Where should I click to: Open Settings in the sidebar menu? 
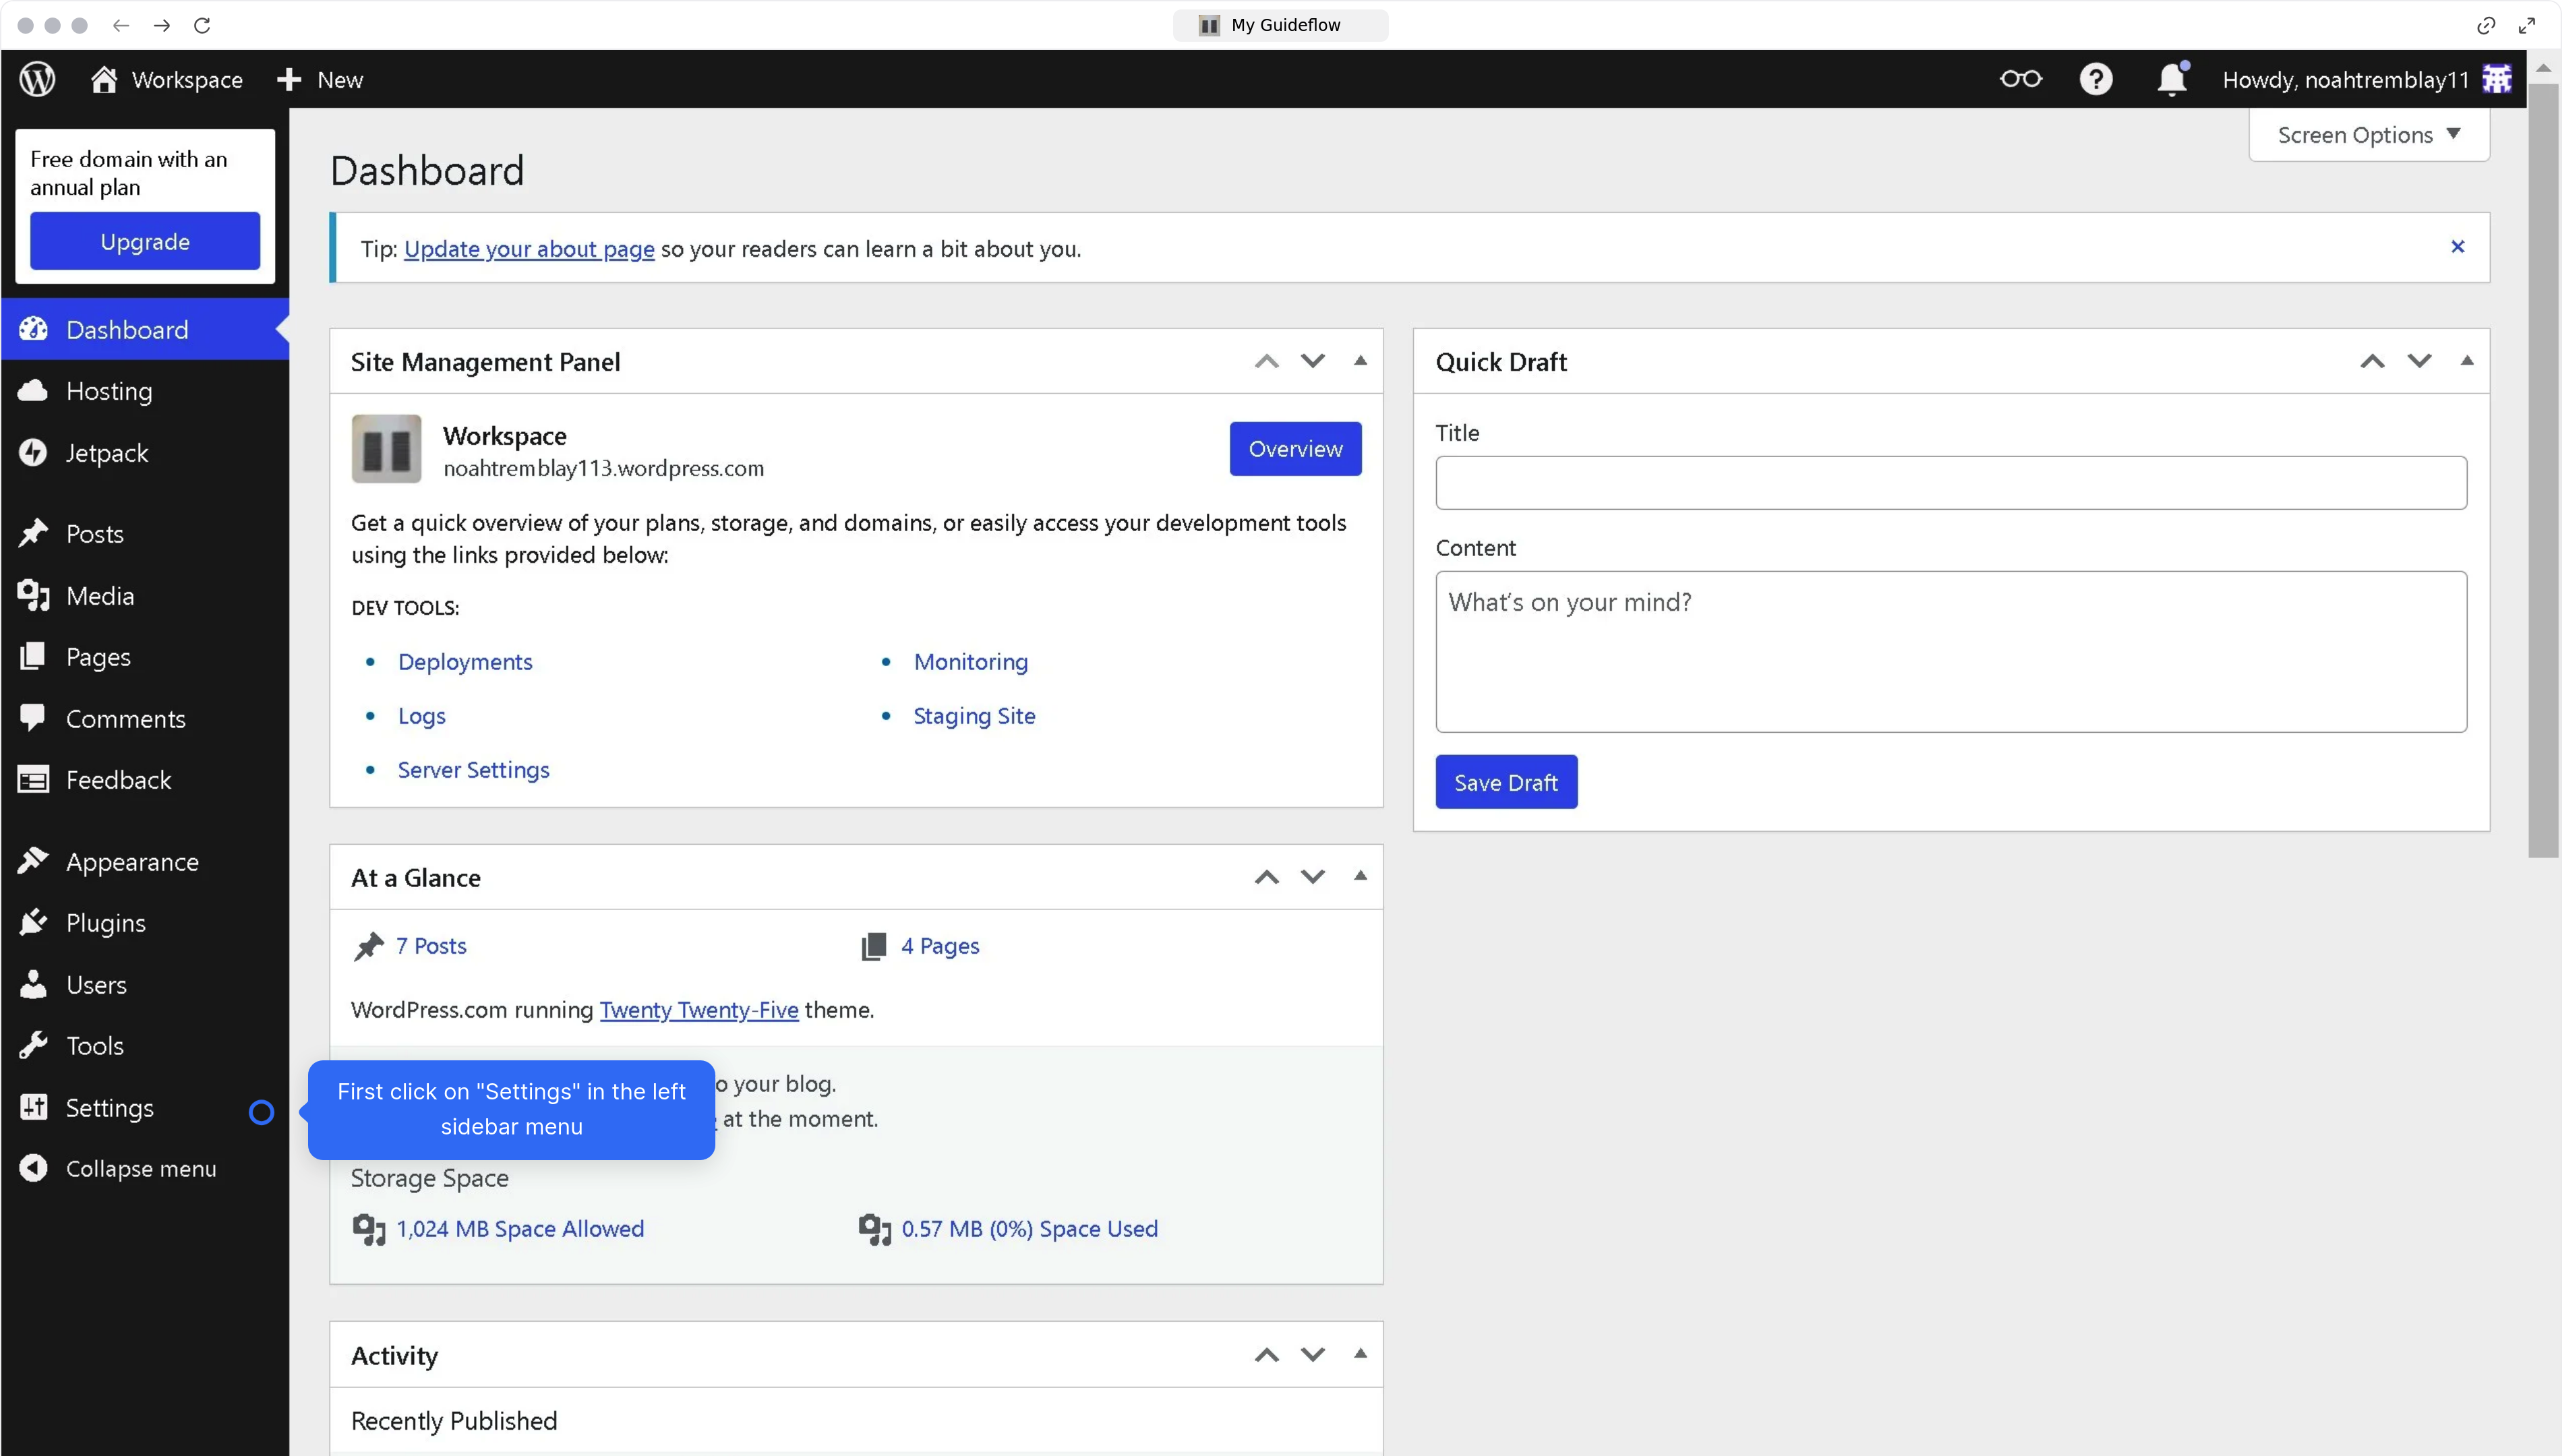coord(109,1108)
